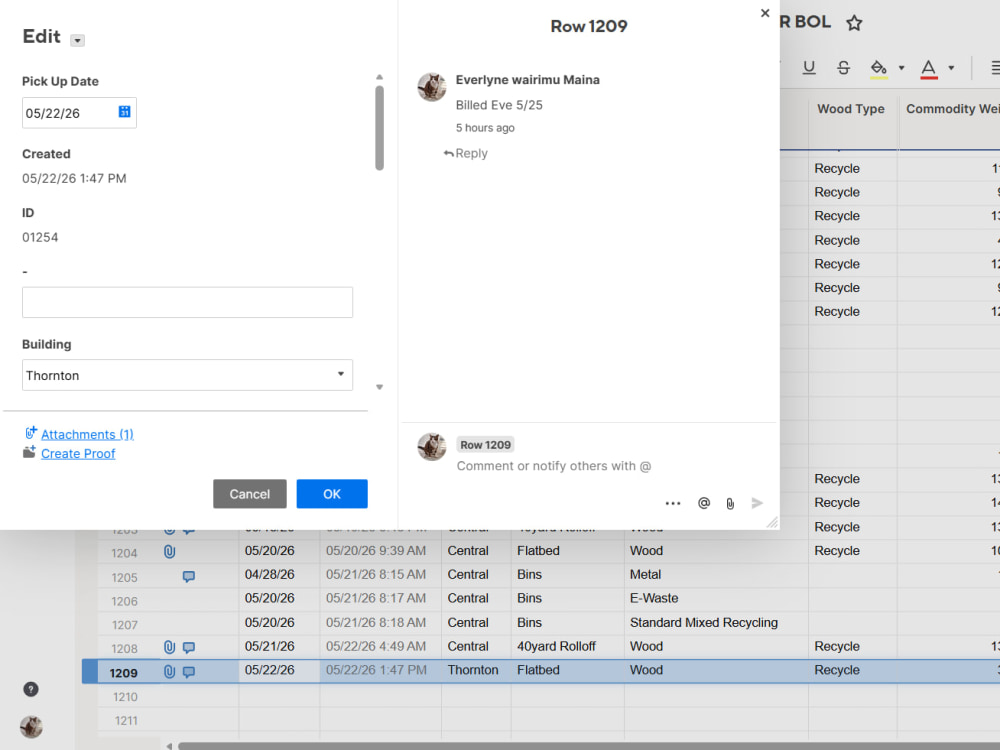Click the Create Proof link
This screenshot has width=1000, height=750.
click(x=78, y=453)
